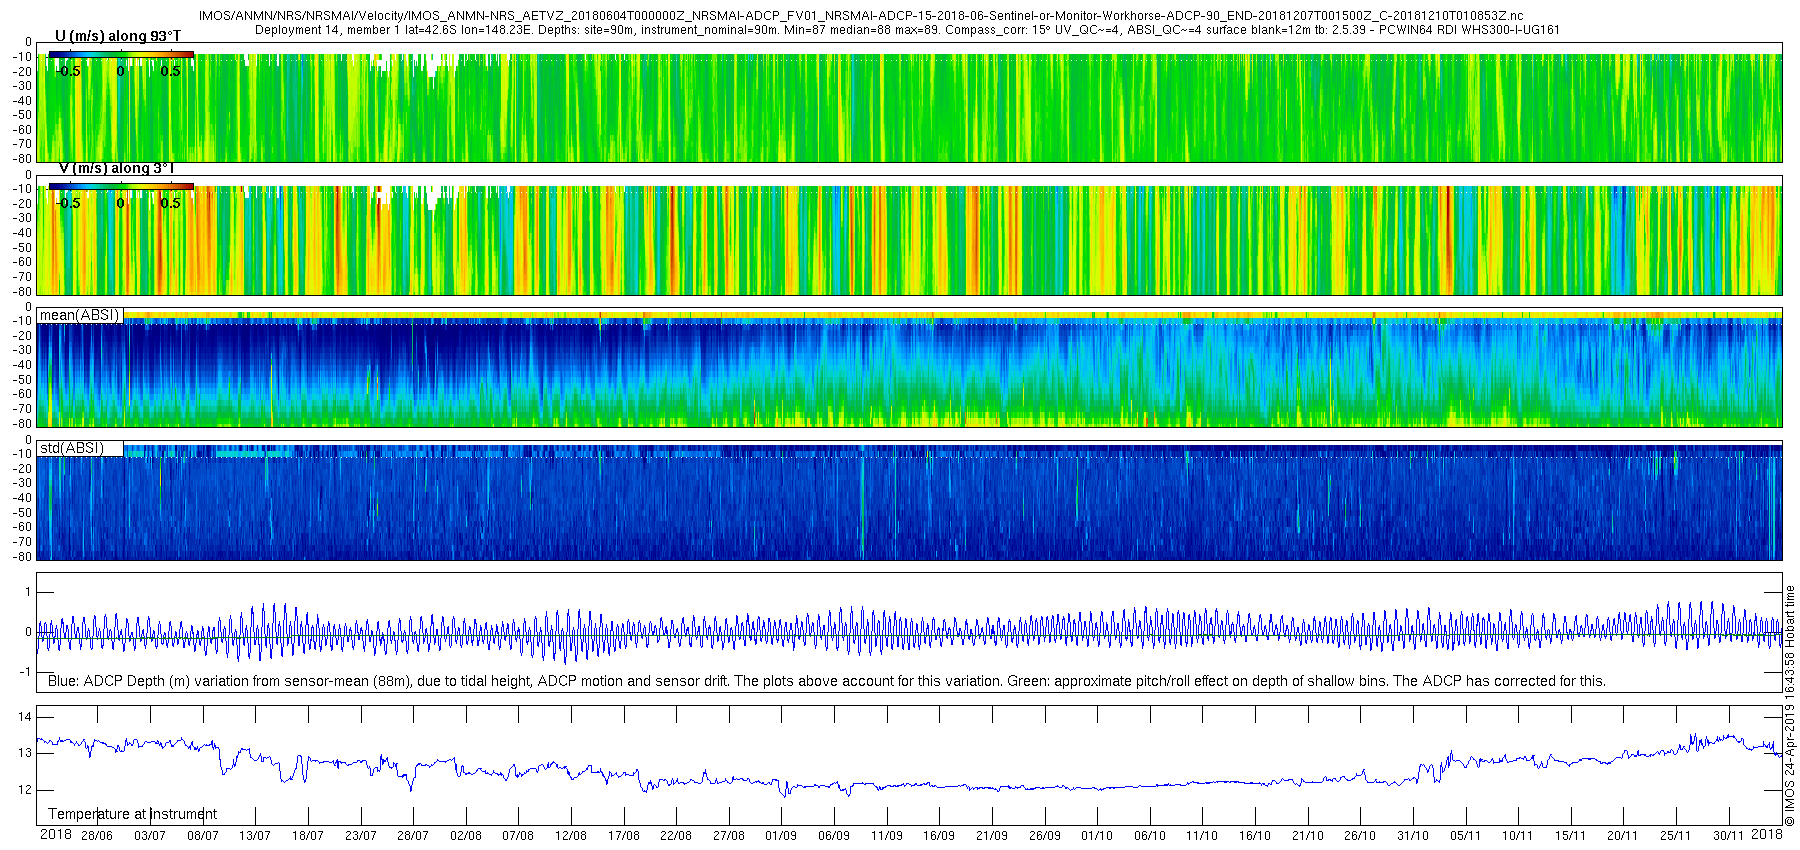Click the -50 depth tick of the mean(ABSI) panel
1800x850 pixels.
(x=20, y=379)
